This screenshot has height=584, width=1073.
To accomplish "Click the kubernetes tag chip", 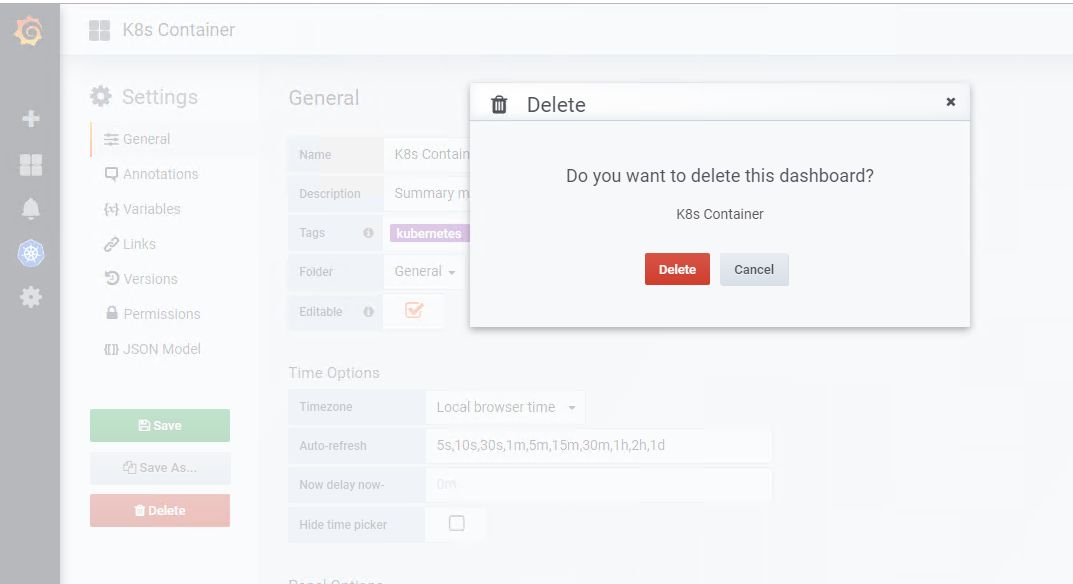I will [429, 233].
